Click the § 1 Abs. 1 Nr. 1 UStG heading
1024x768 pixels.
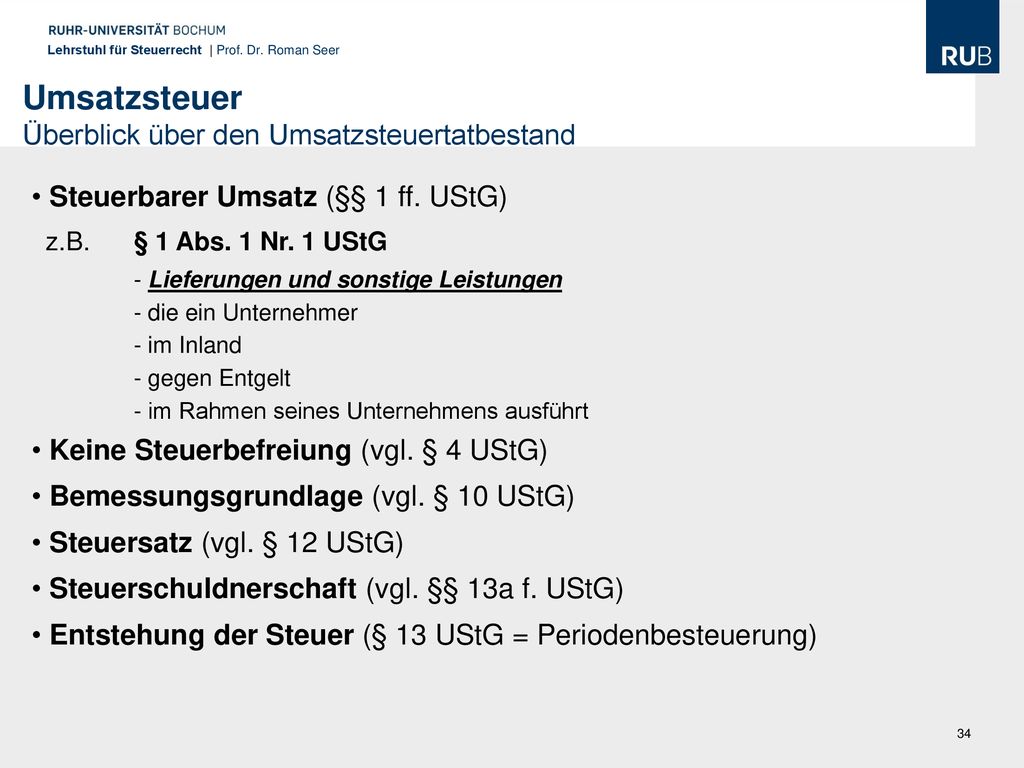260,242
